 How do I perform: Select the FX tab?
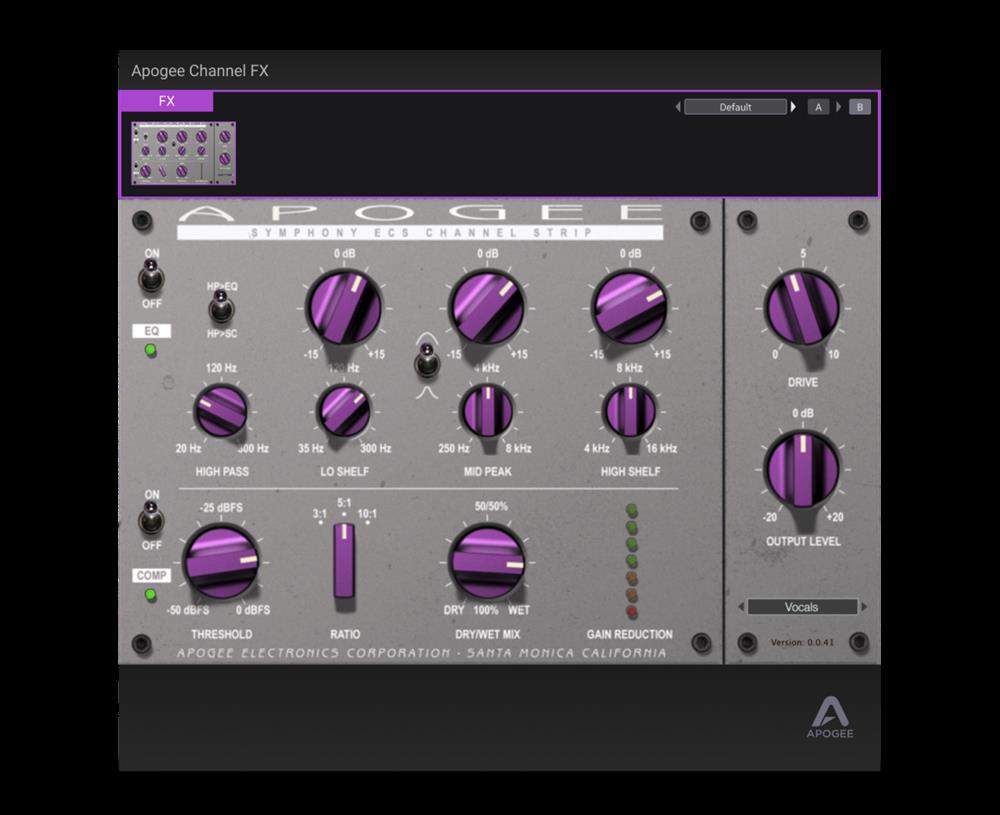[x=166, y=101]
